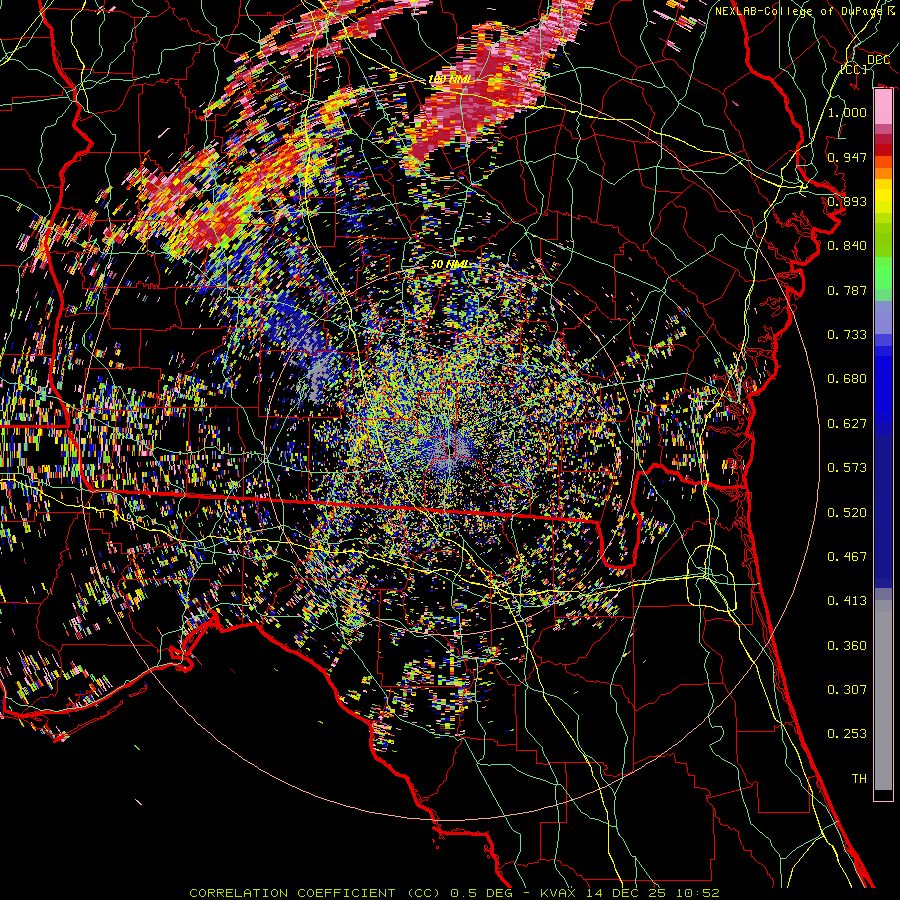900x900 pixels.
Task: Click the 0.680 legend value
Action: click(847, 379)
